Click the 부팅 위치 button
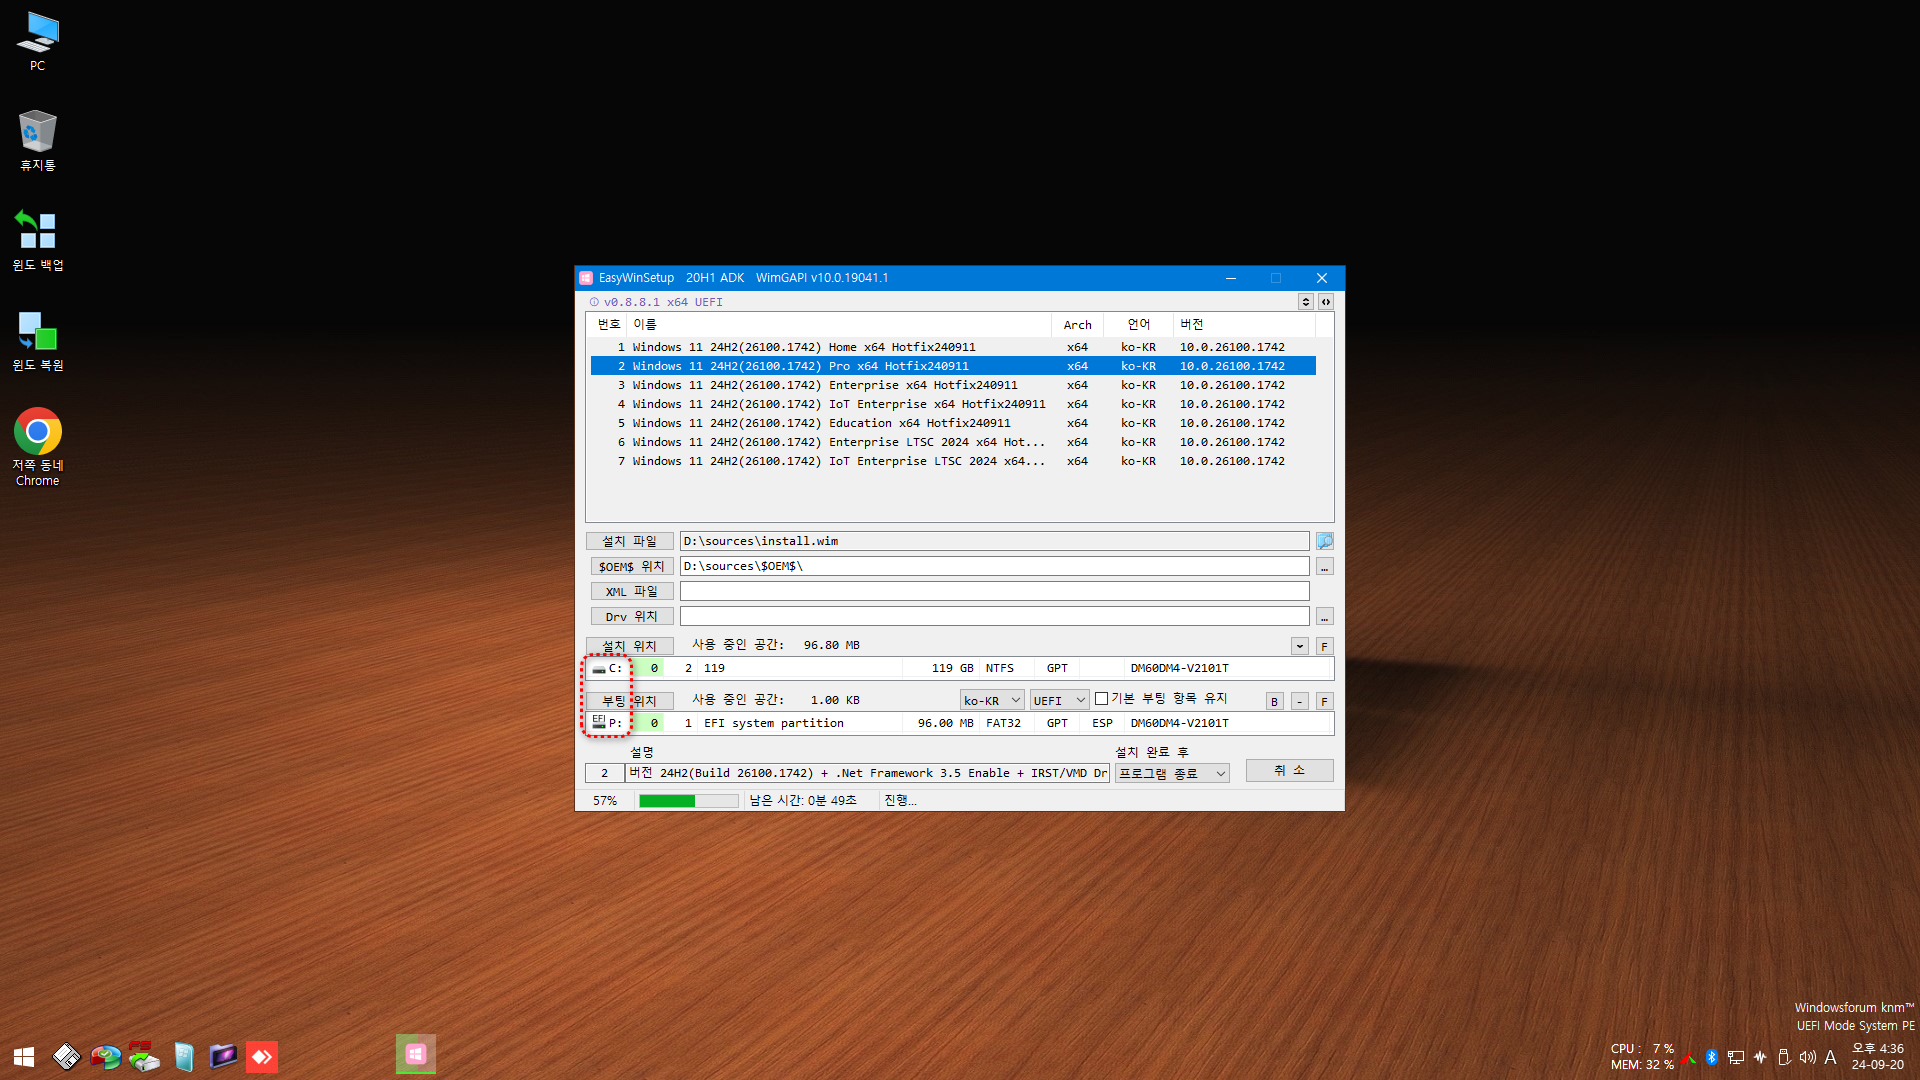Viewport: 1920px width, 1080px height. (629, 700)
